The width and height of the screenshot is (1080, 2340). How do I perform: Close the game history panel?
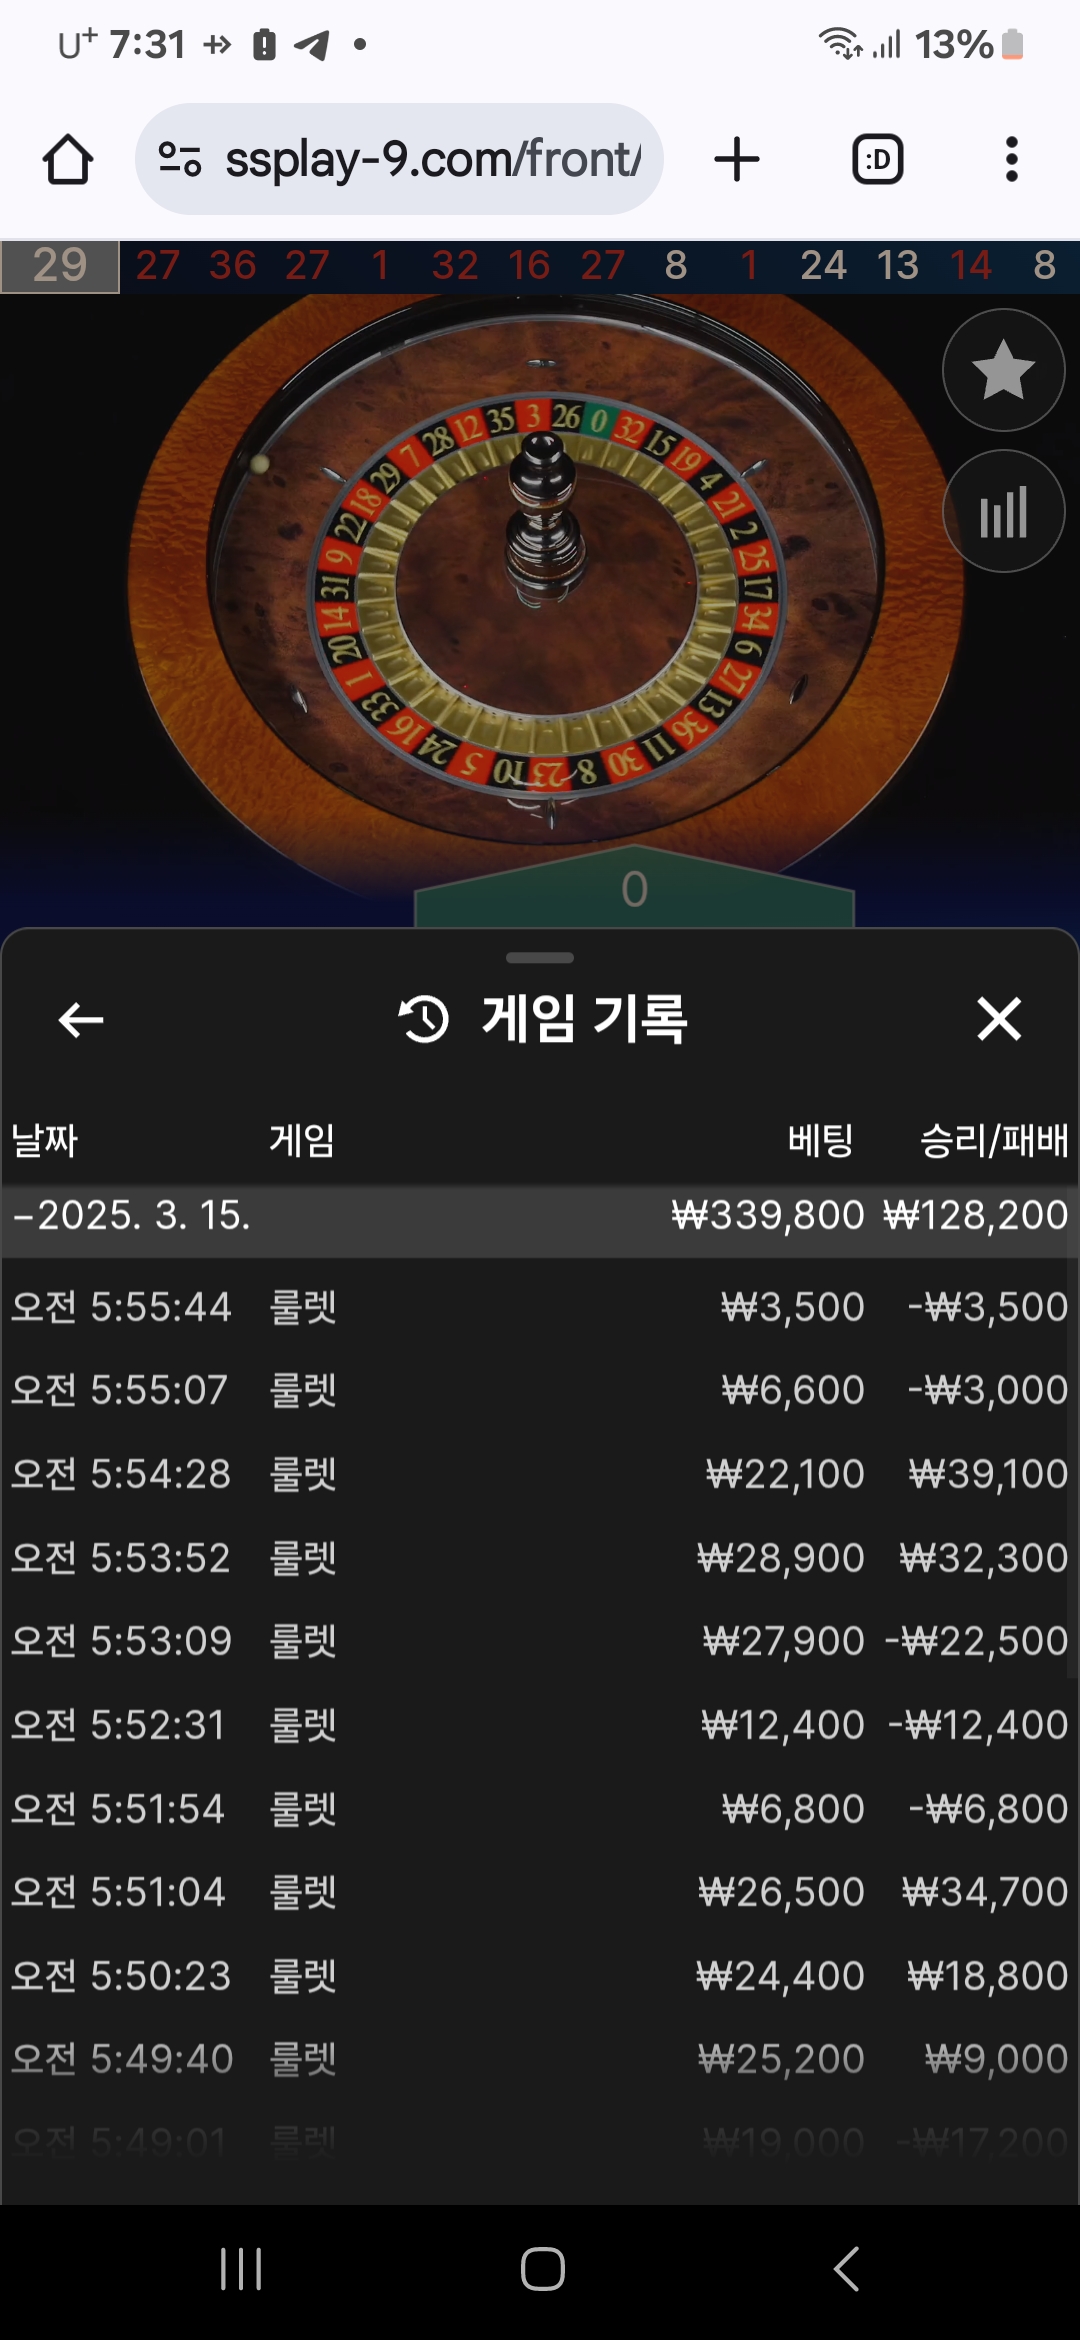(999, 1019)
